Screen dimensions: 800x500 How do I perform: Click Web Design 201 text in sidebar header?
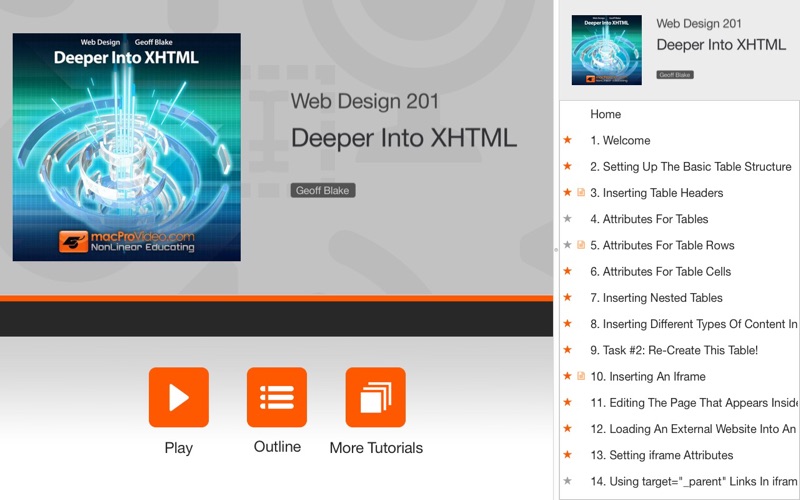coord(699,23)
